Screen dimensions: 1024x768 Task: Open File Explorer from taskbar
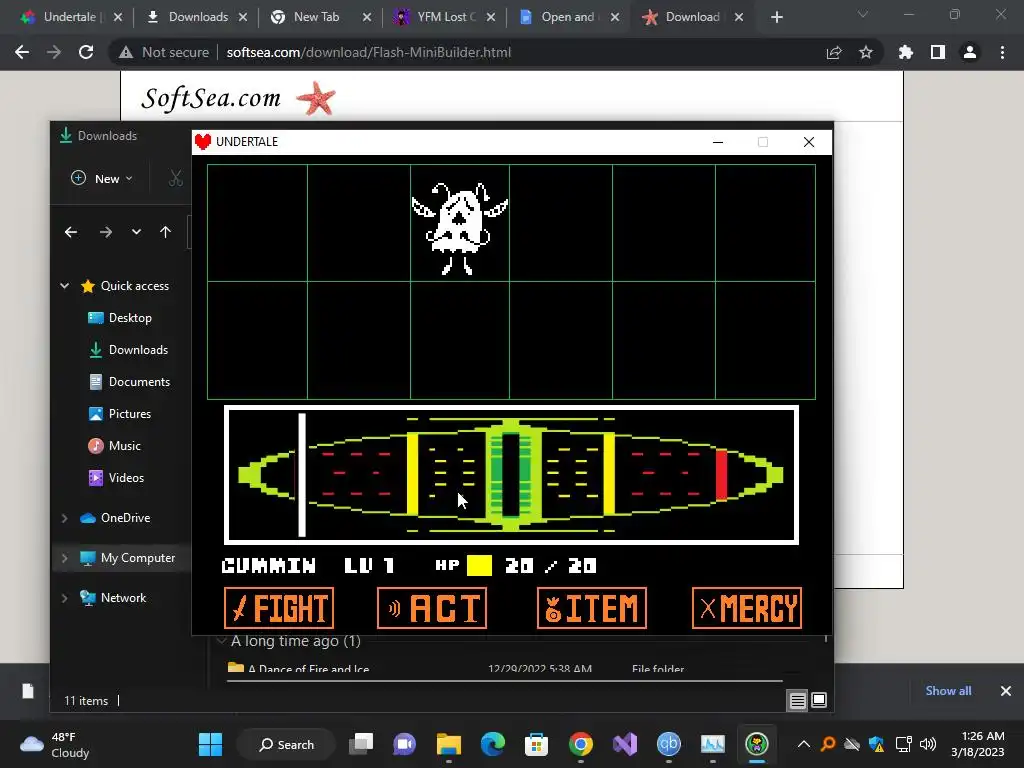(x=449, y=744)
